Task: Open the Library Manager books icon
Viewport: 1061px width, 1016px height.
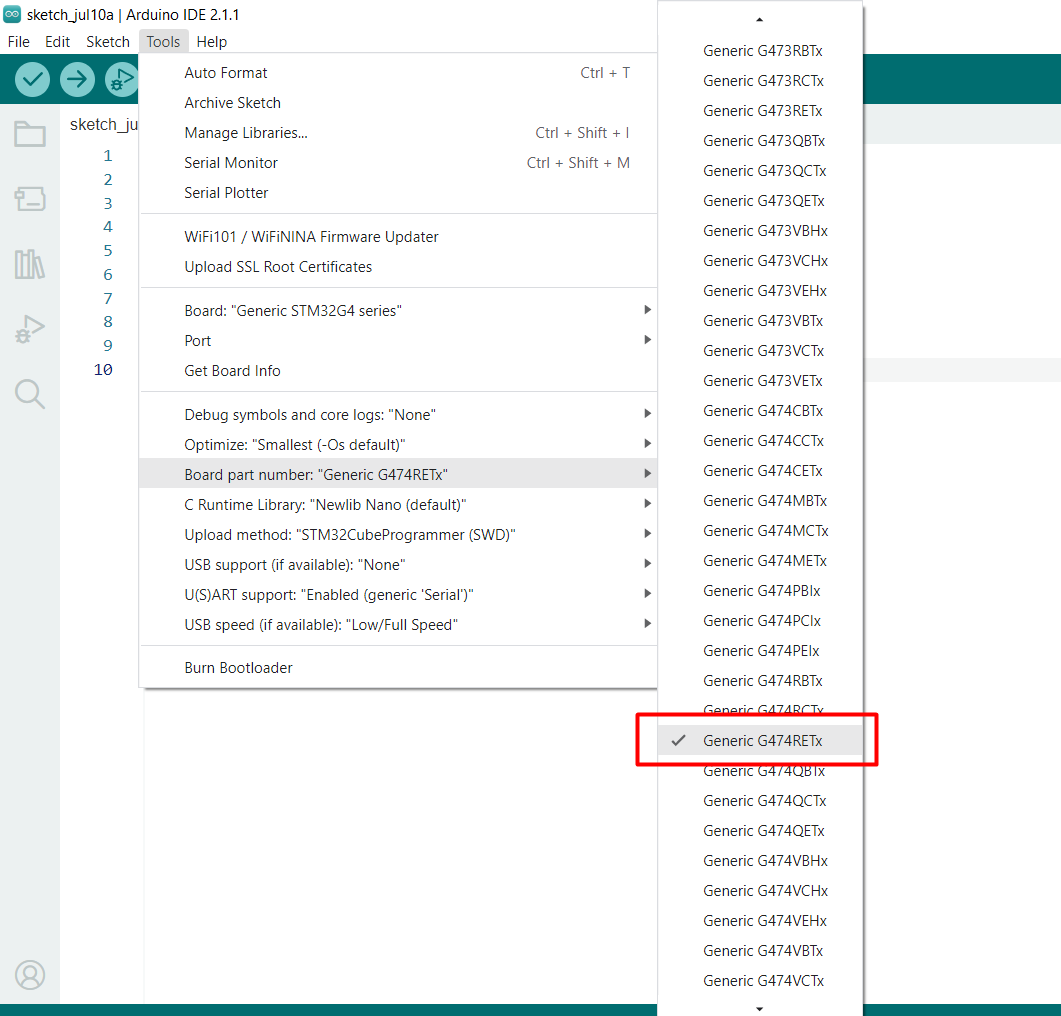Action: pos(30,264)
